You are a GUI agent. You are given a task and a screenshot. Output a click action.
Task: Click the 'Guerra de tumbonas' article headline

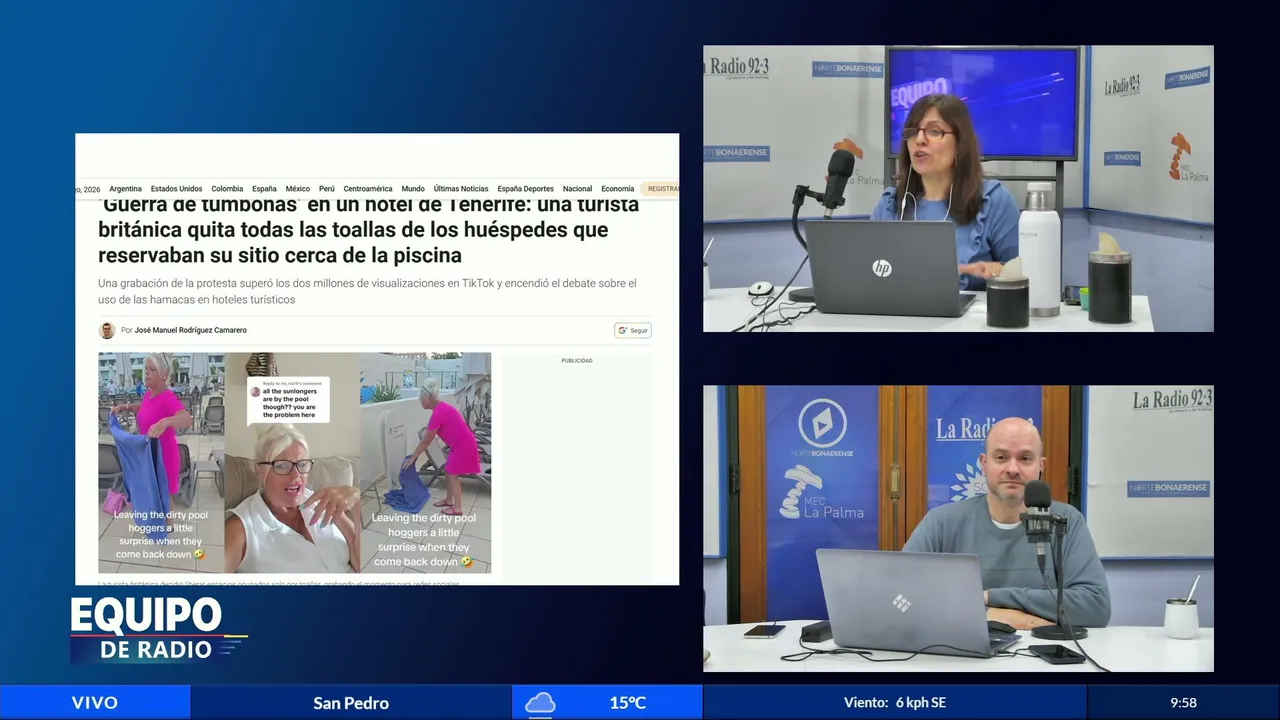[369, 230]
